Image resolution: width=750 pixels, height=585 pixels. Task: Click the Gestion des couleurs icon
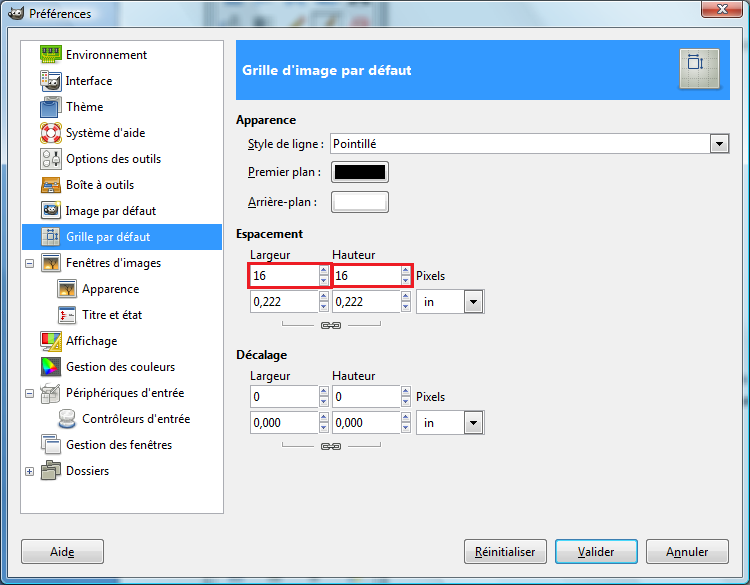pyautogui.click(x=51, y=367)
